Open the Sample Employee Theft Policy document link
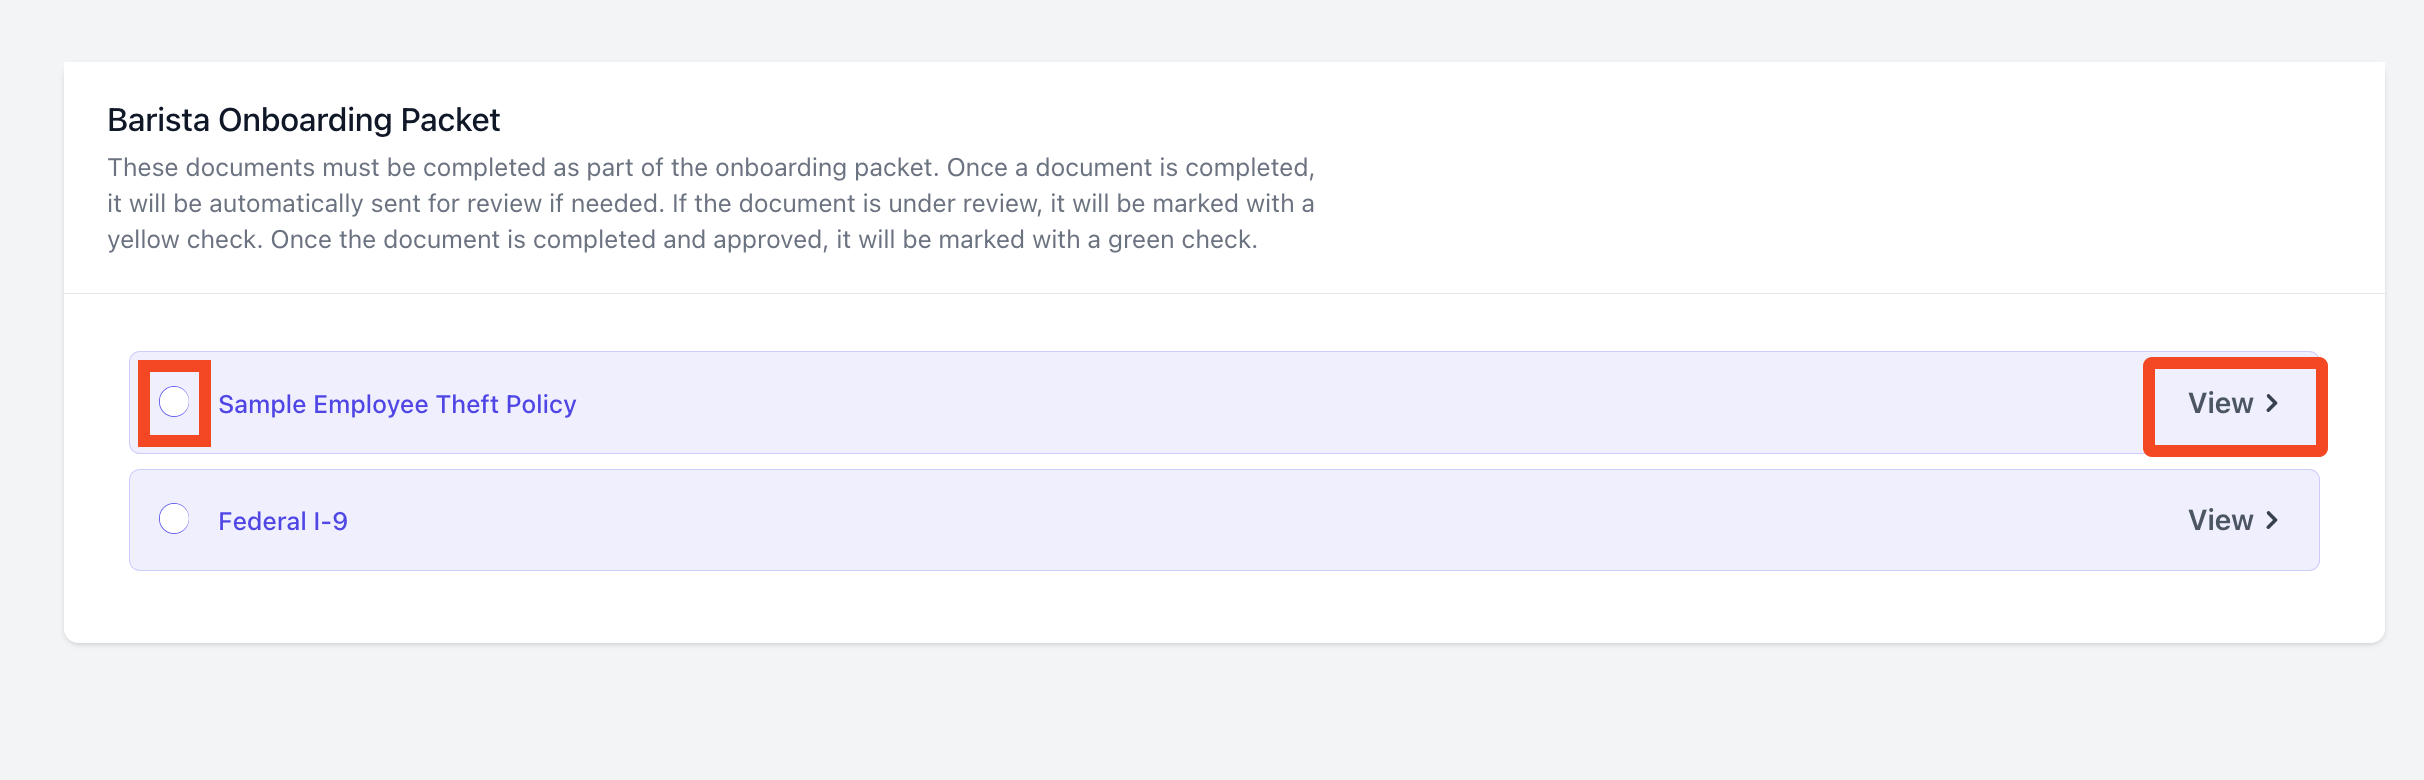This screenshot has height=780, width=2424. click(x=397, y=404)
